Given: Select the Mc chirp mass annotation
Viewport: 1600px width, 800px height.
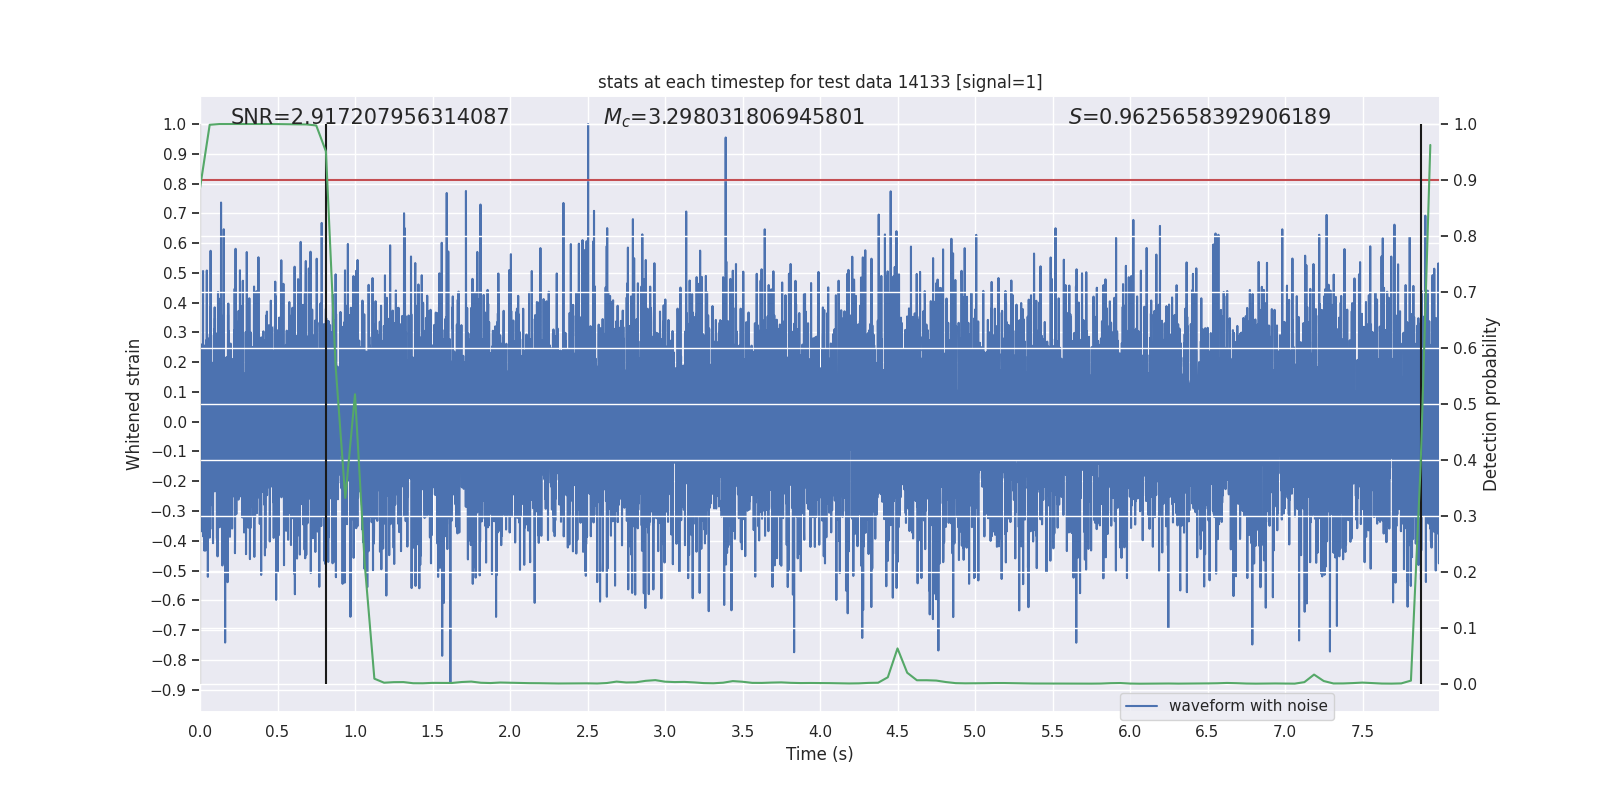Looking at the screenshot, I should click(x=733, y=117).
